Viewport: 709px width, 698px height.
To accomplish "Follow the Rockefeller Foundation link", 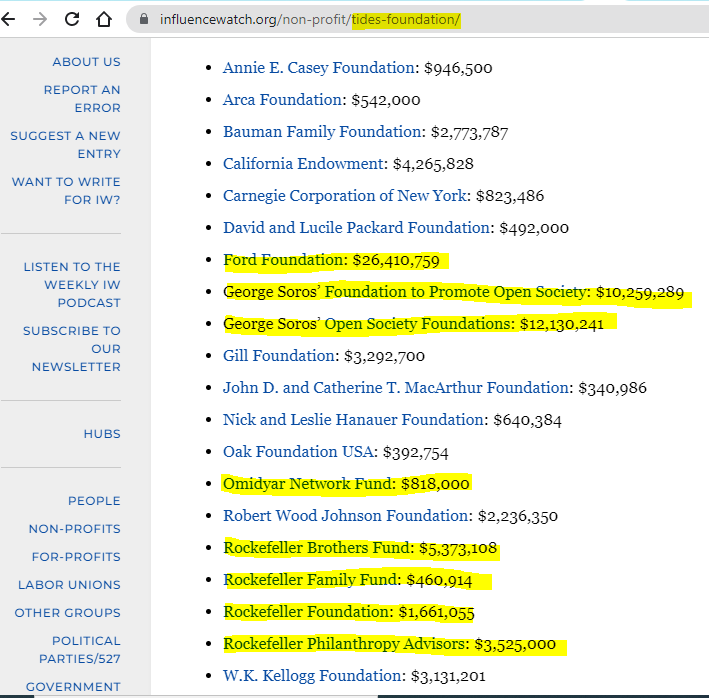I will click(306, 612).
